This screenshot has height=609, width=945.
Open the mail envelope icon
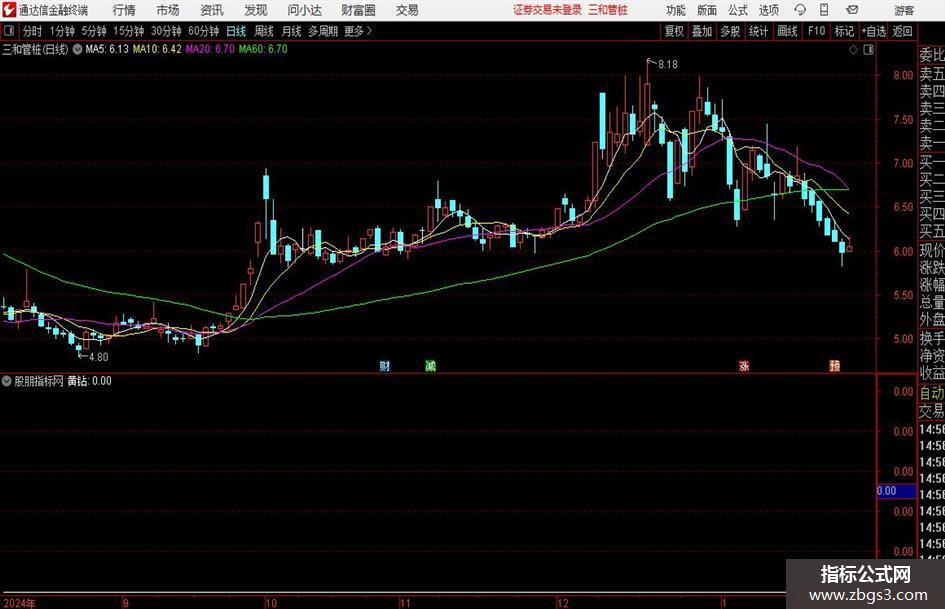(x=852, y=10)
